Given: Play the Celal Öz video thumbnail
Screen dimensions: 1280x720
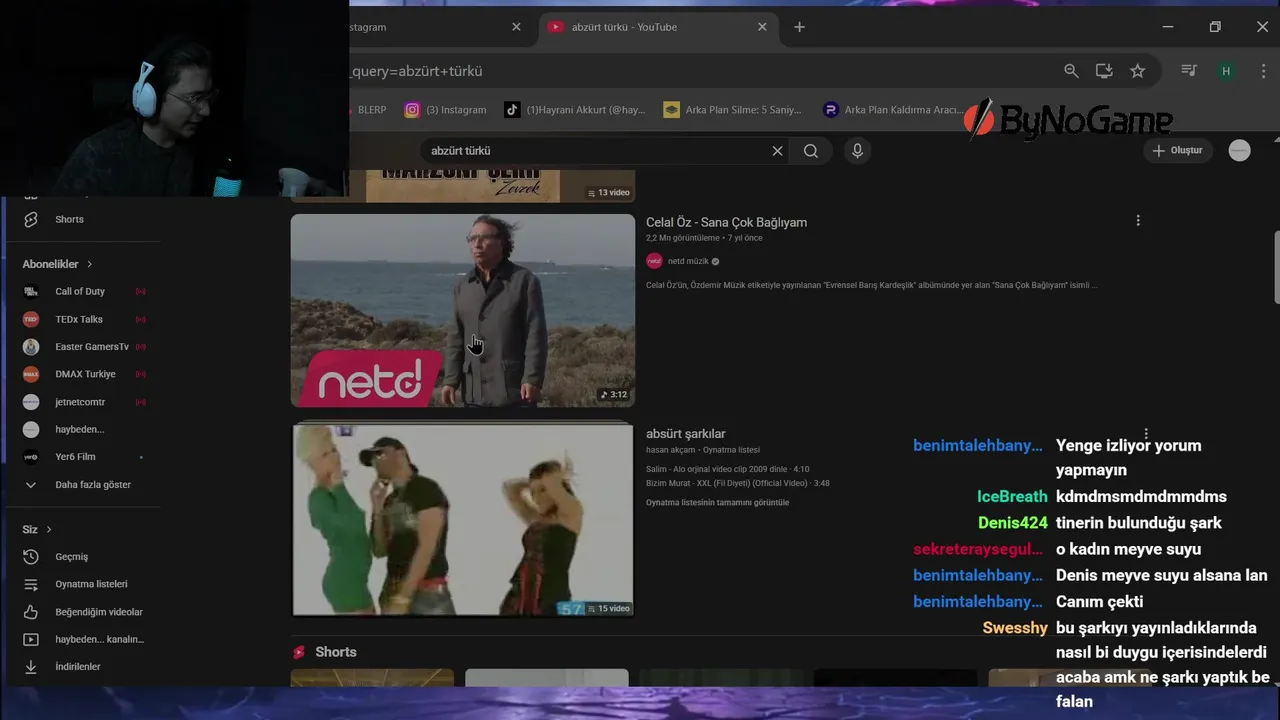Looking at the screenshot, I should click(x=463, y=310).
